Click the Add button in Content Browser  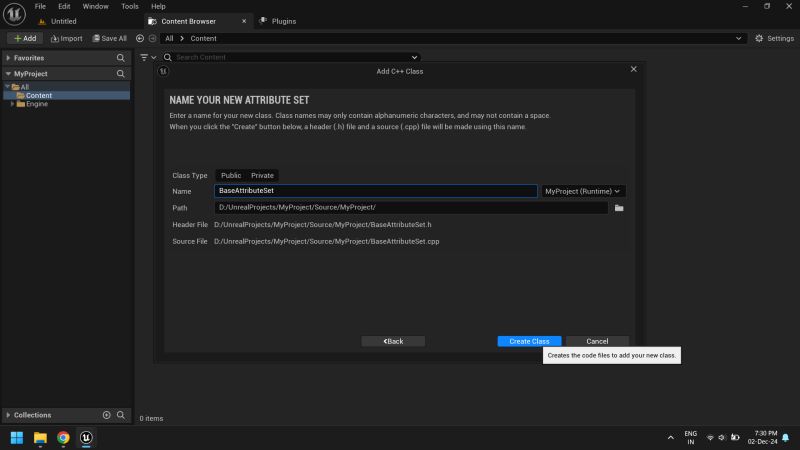pos(25,38)
